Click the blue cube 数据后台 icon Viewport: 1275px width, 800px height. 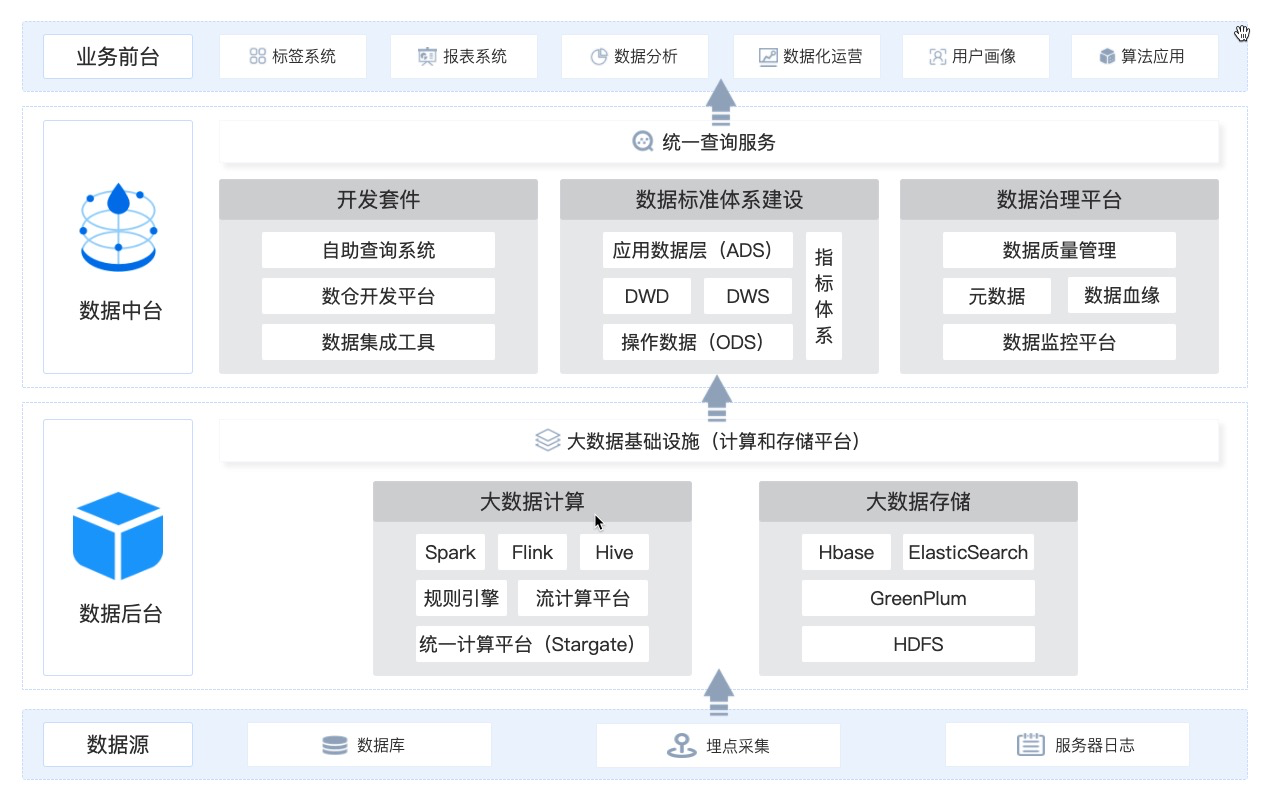(x=118, y=536)
